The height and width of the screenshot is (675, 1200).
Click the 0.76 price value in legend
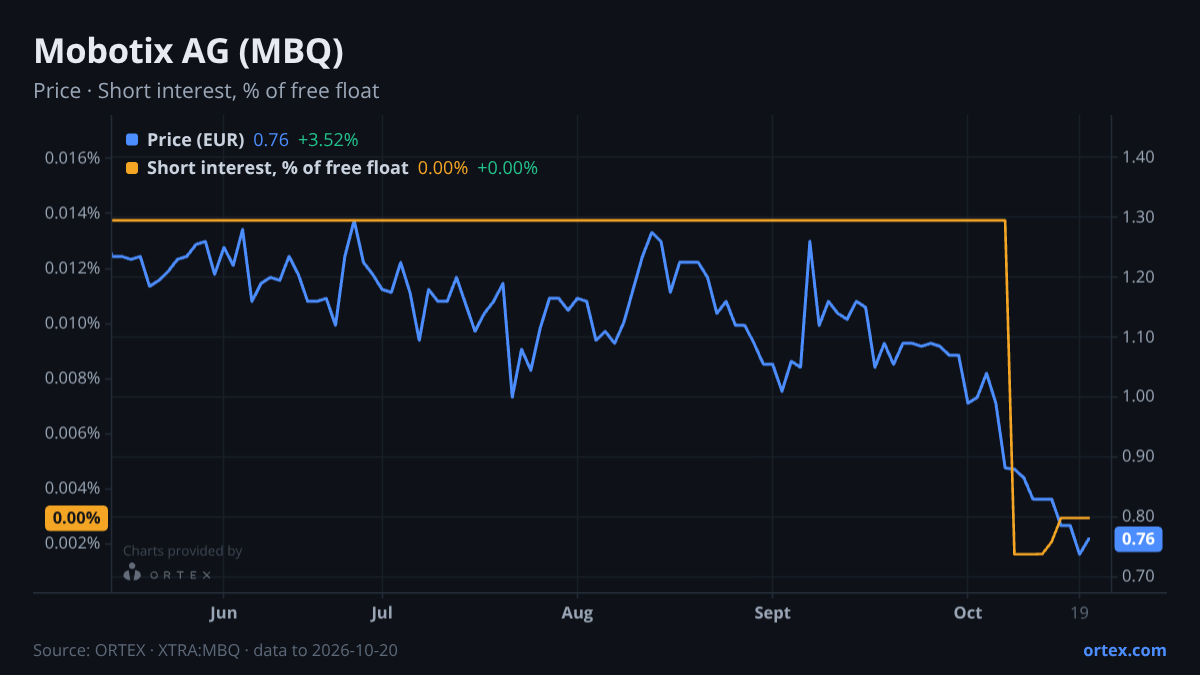pyautogui.click(x=271, y=140)
